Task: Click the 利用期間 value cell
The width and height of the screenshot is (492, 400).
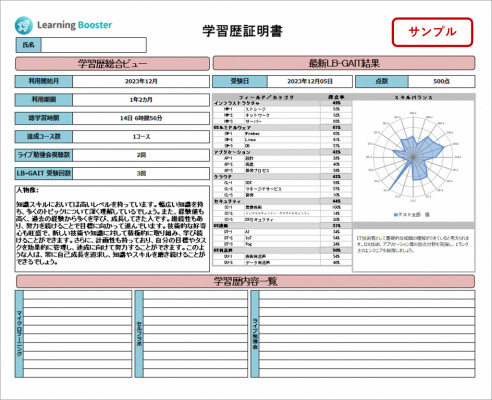Action: coord(141,100)
